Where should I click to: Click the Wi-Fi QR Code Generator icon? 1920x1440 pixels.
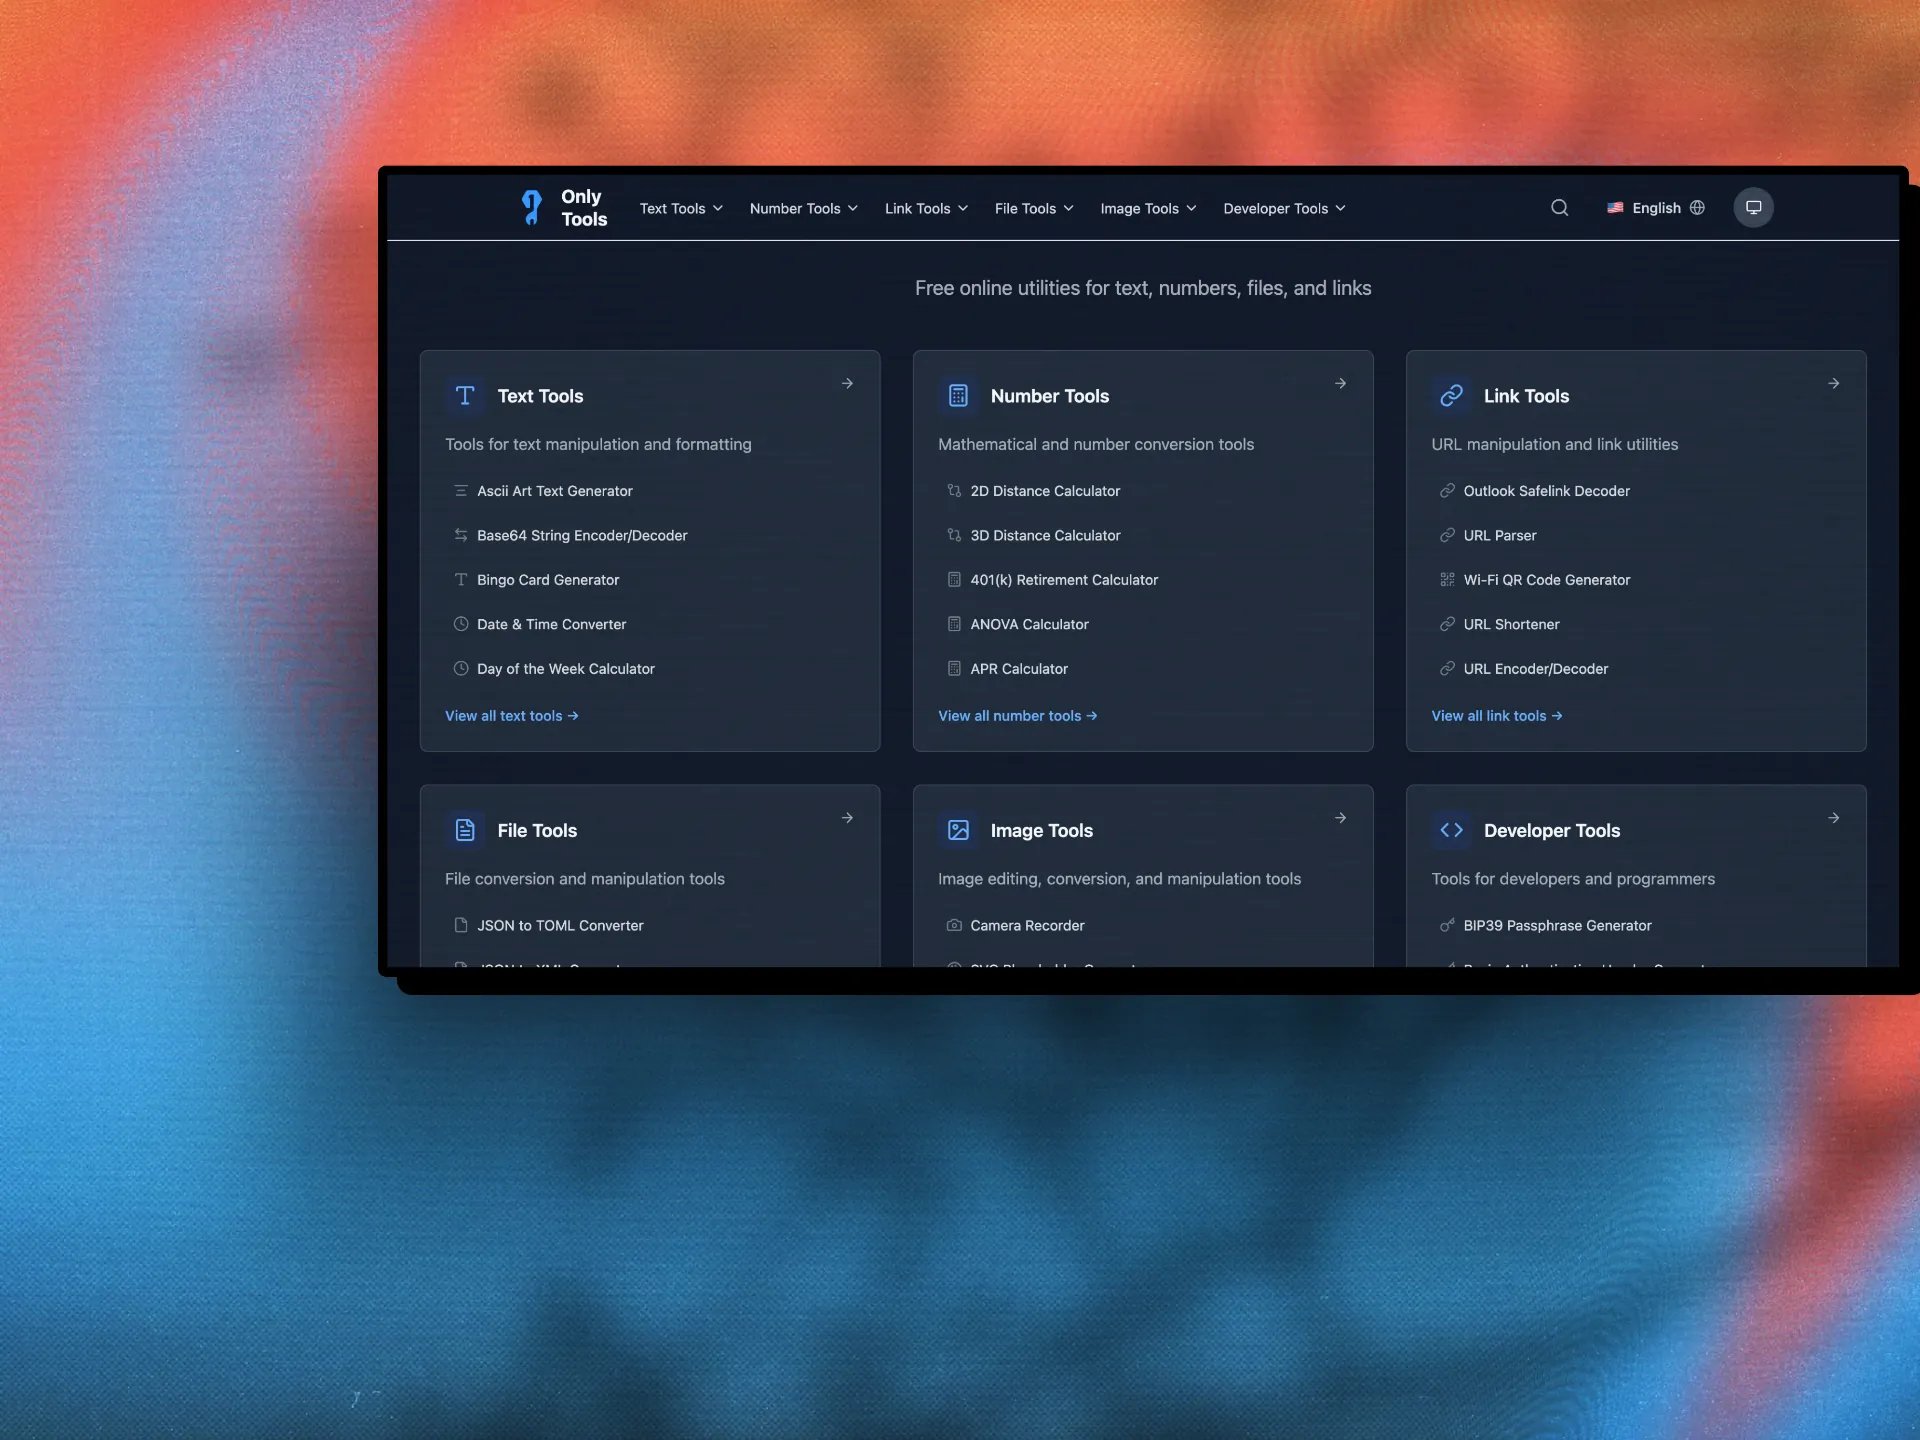point(1447,580)
